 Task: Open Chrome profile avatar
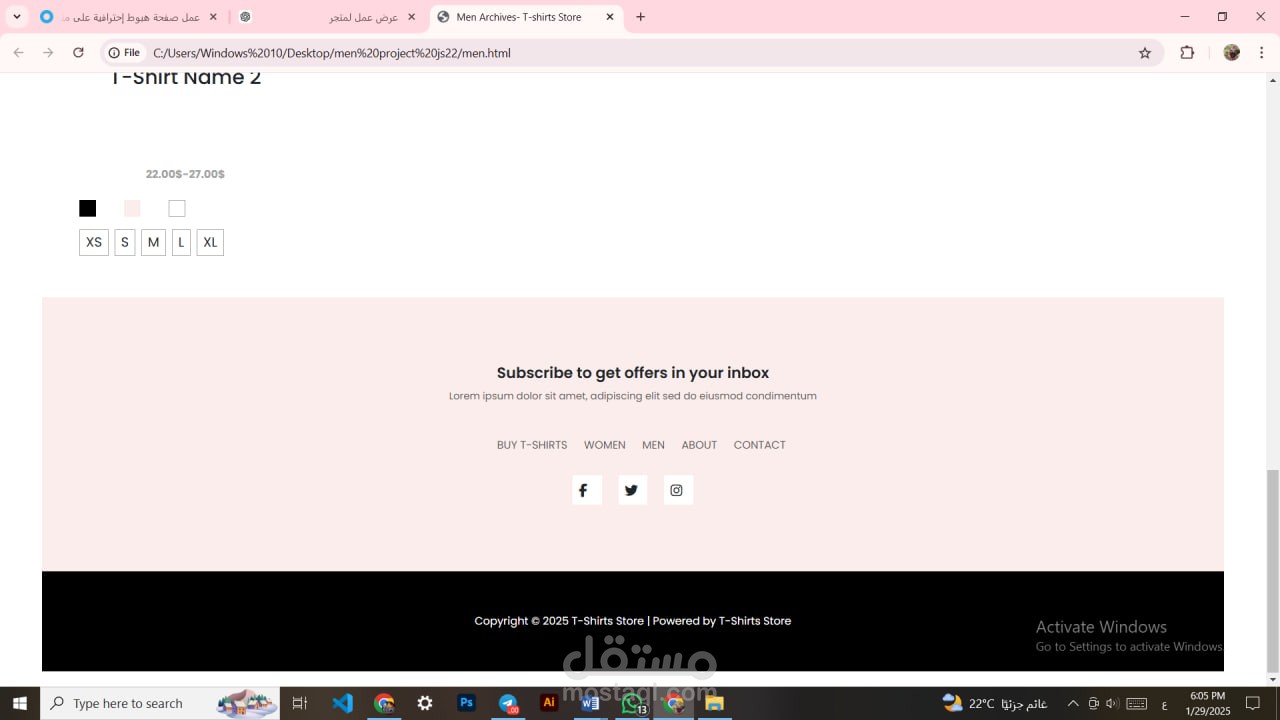(1232, 53)
